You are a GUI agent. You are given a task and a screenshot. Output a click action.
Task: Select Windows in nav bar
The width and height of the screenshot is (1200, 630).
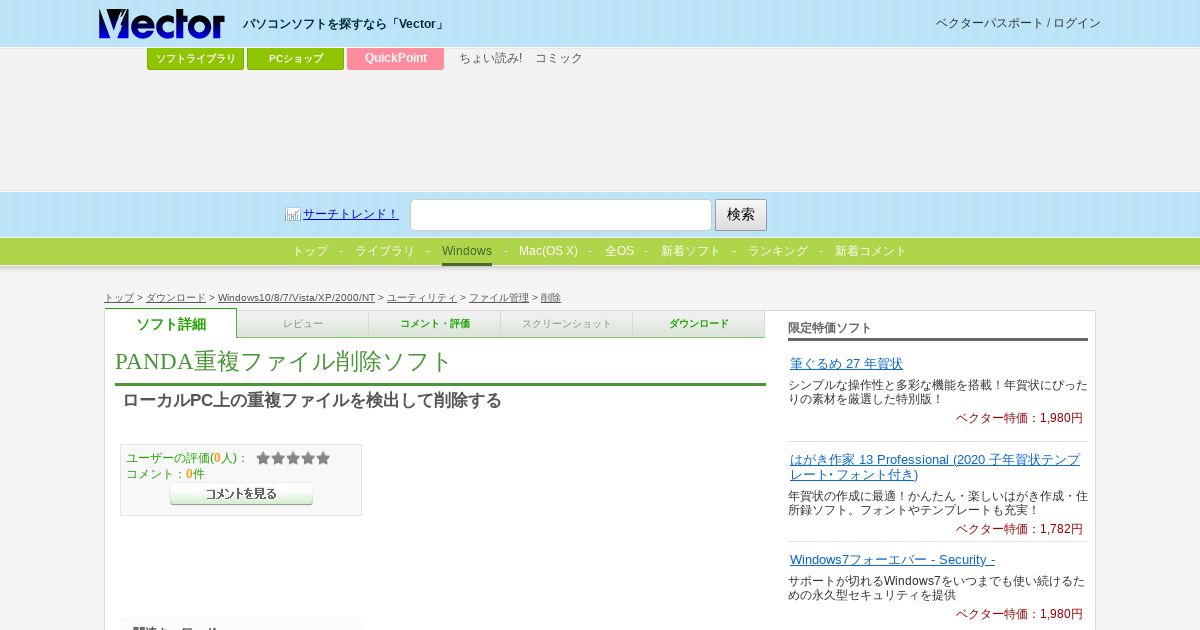[x=467, y=251]
